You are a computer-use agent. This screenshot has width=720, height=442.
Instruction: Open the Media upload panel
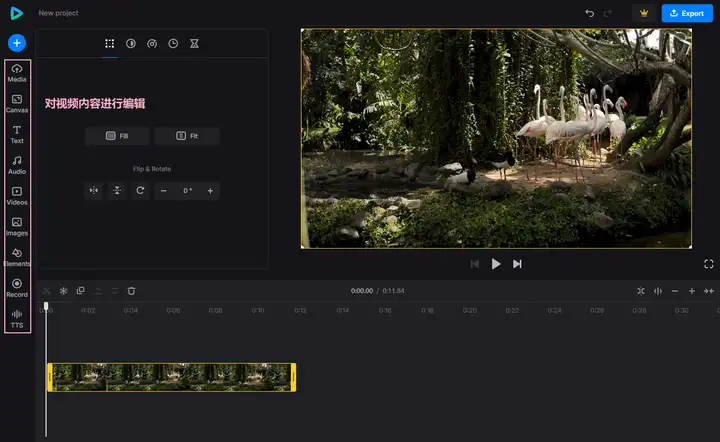[x=17, y=73]
